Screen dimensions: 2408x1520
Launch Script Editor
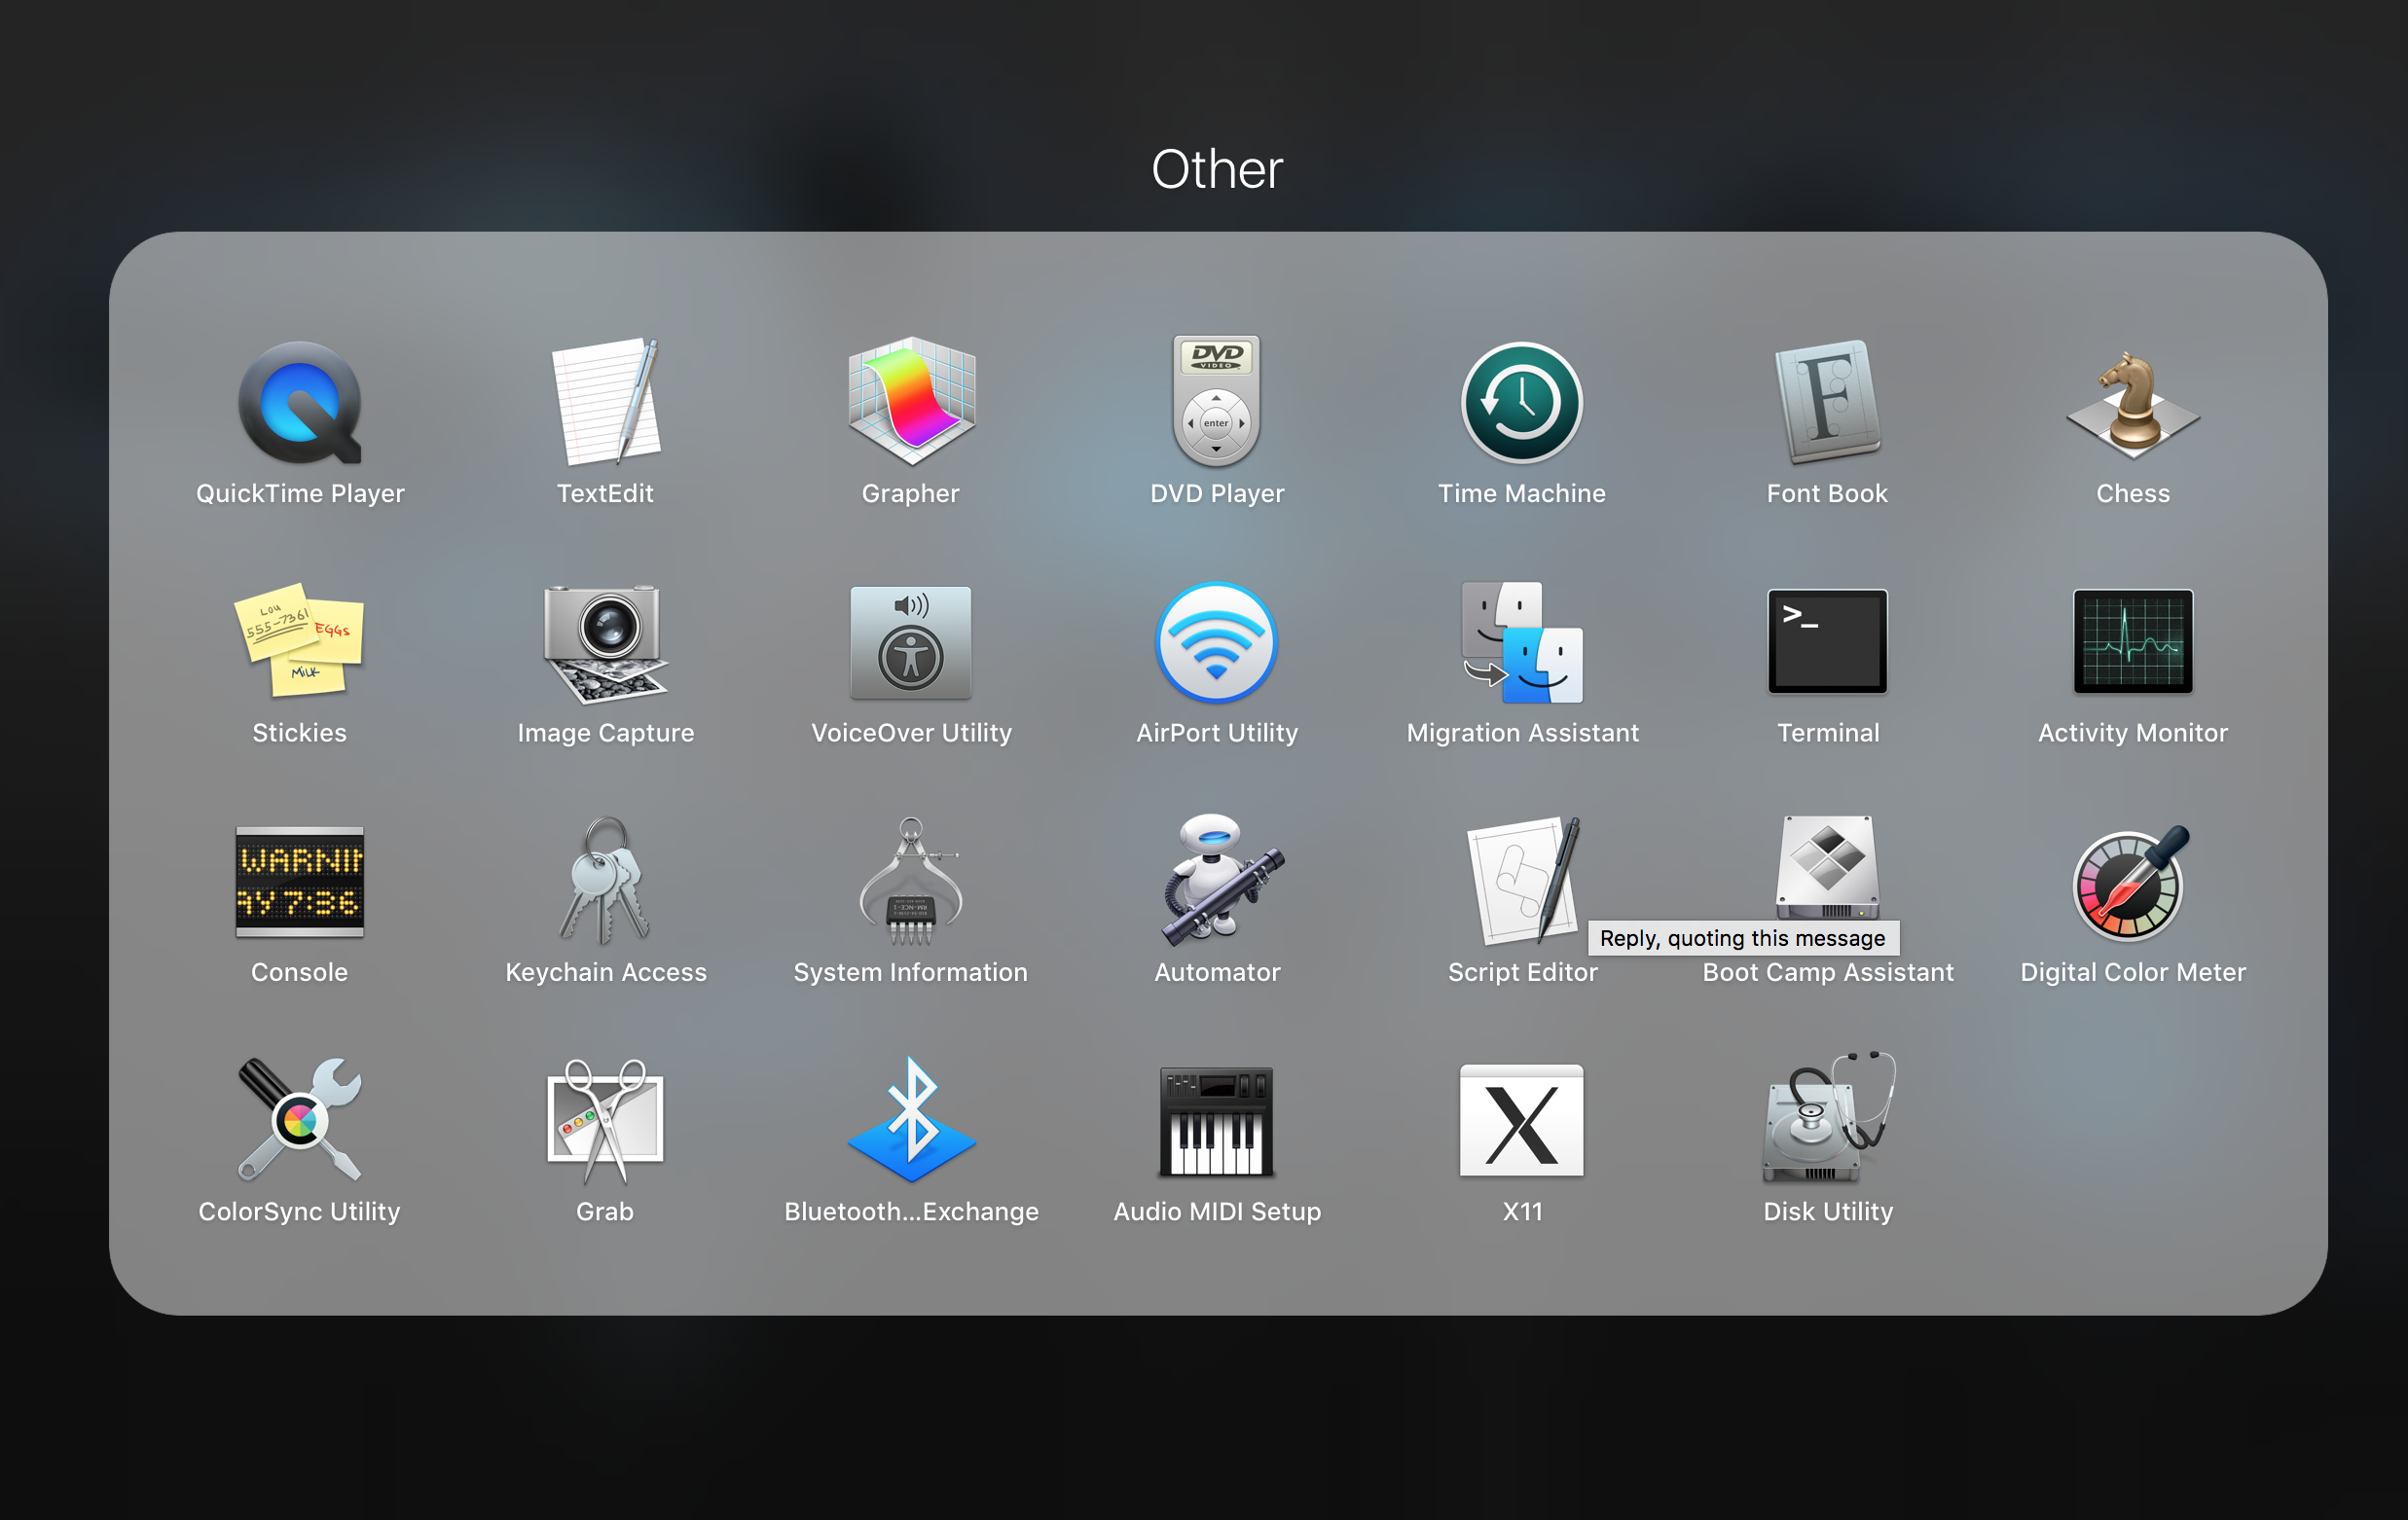tap(1522, 882)
